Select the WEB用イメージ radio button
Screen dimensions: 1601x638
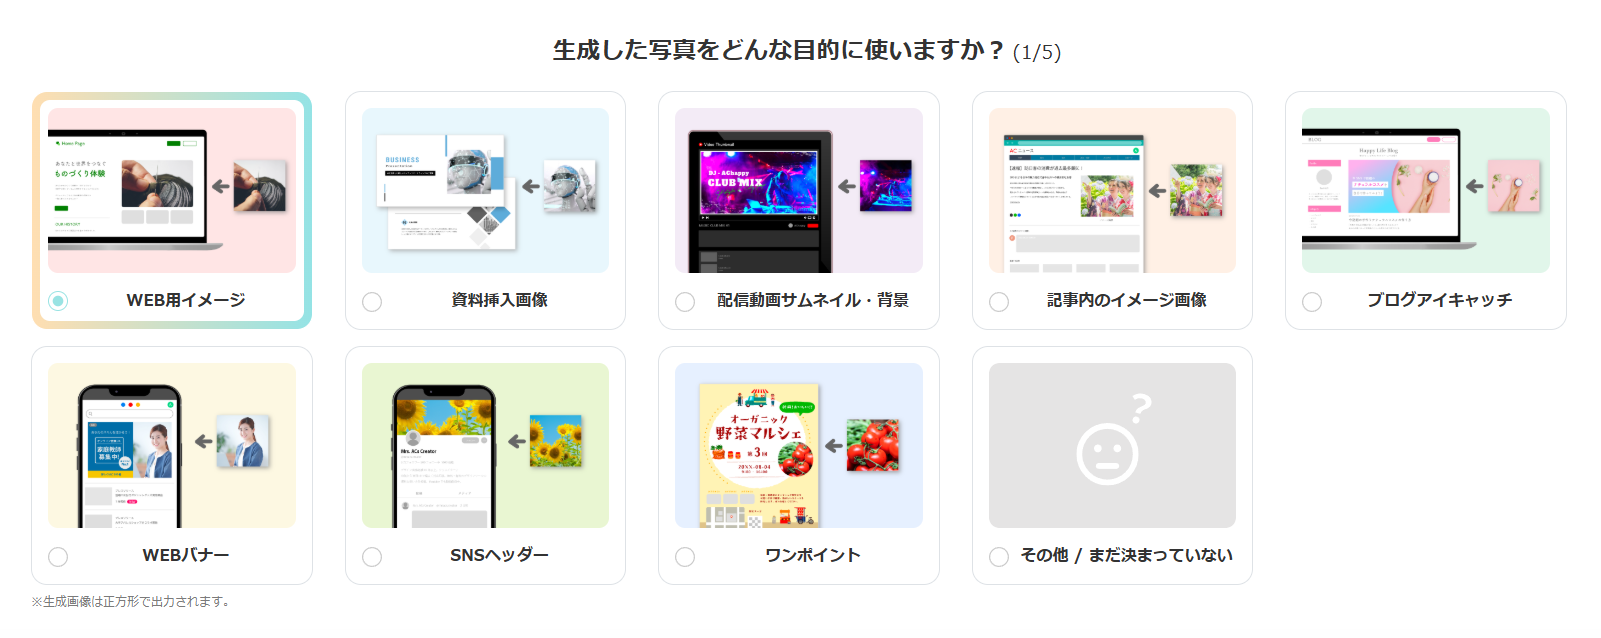[x=58, y=301]
